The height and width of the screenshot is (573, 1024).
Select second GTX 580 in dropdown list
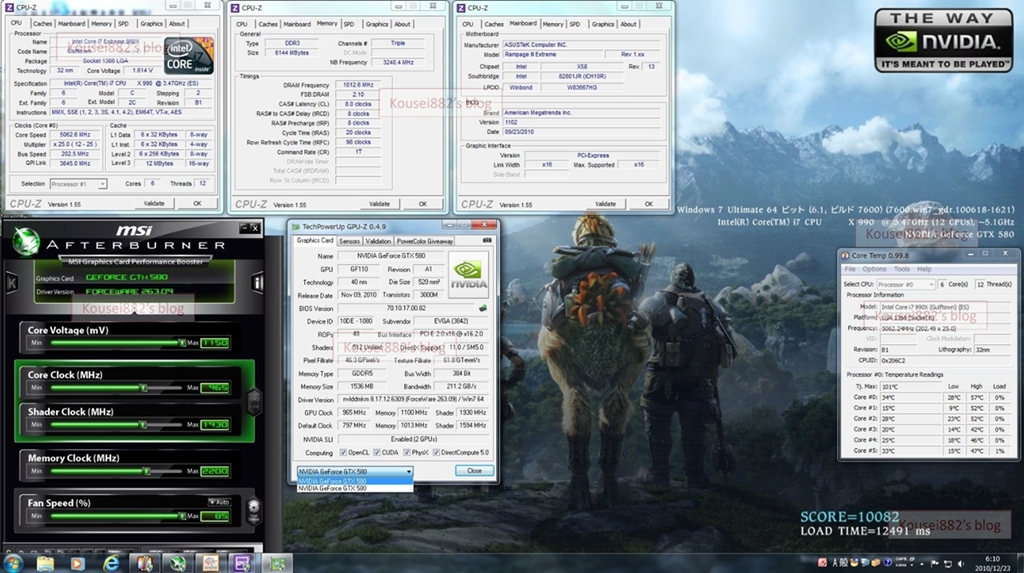pyautogui.click(x=355, y=488)
